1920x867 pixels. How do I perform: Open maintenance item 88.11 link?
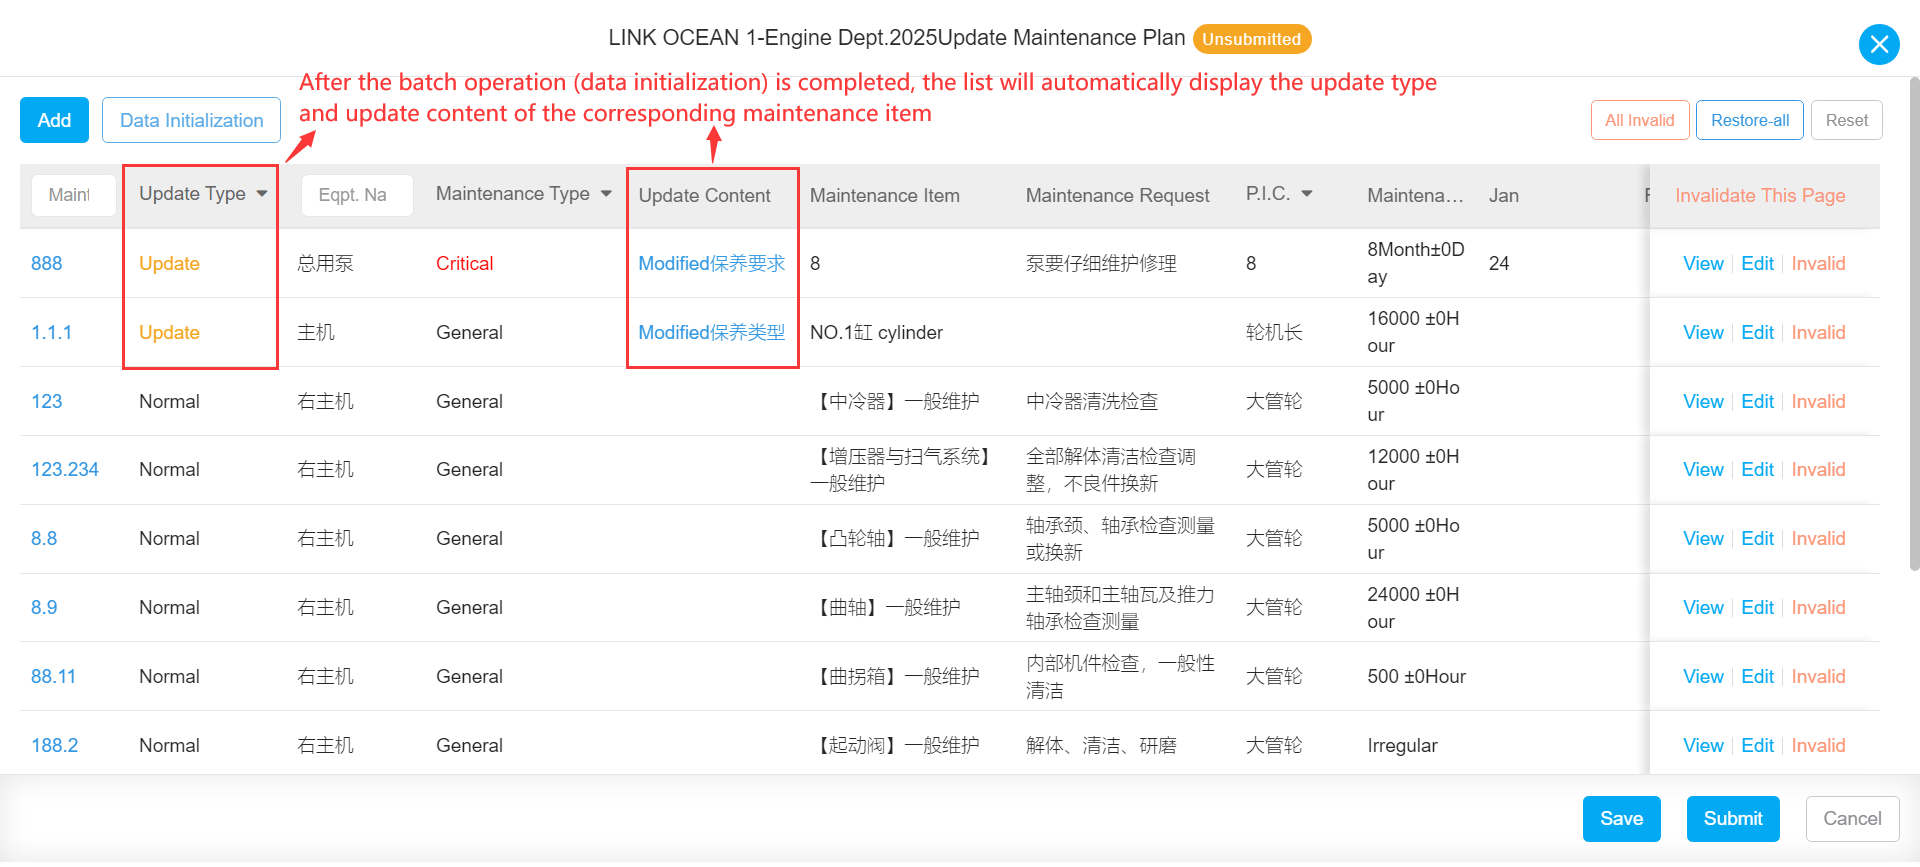point(53,677)
